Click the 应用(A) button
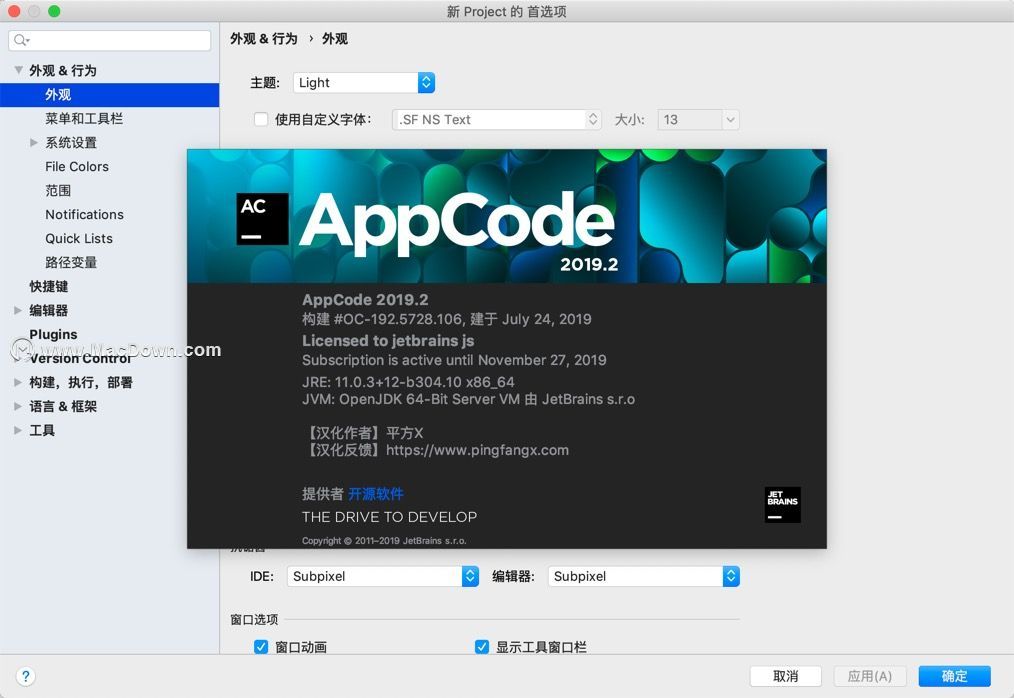This screenshot has width=1014, height=698. (870, 676)
